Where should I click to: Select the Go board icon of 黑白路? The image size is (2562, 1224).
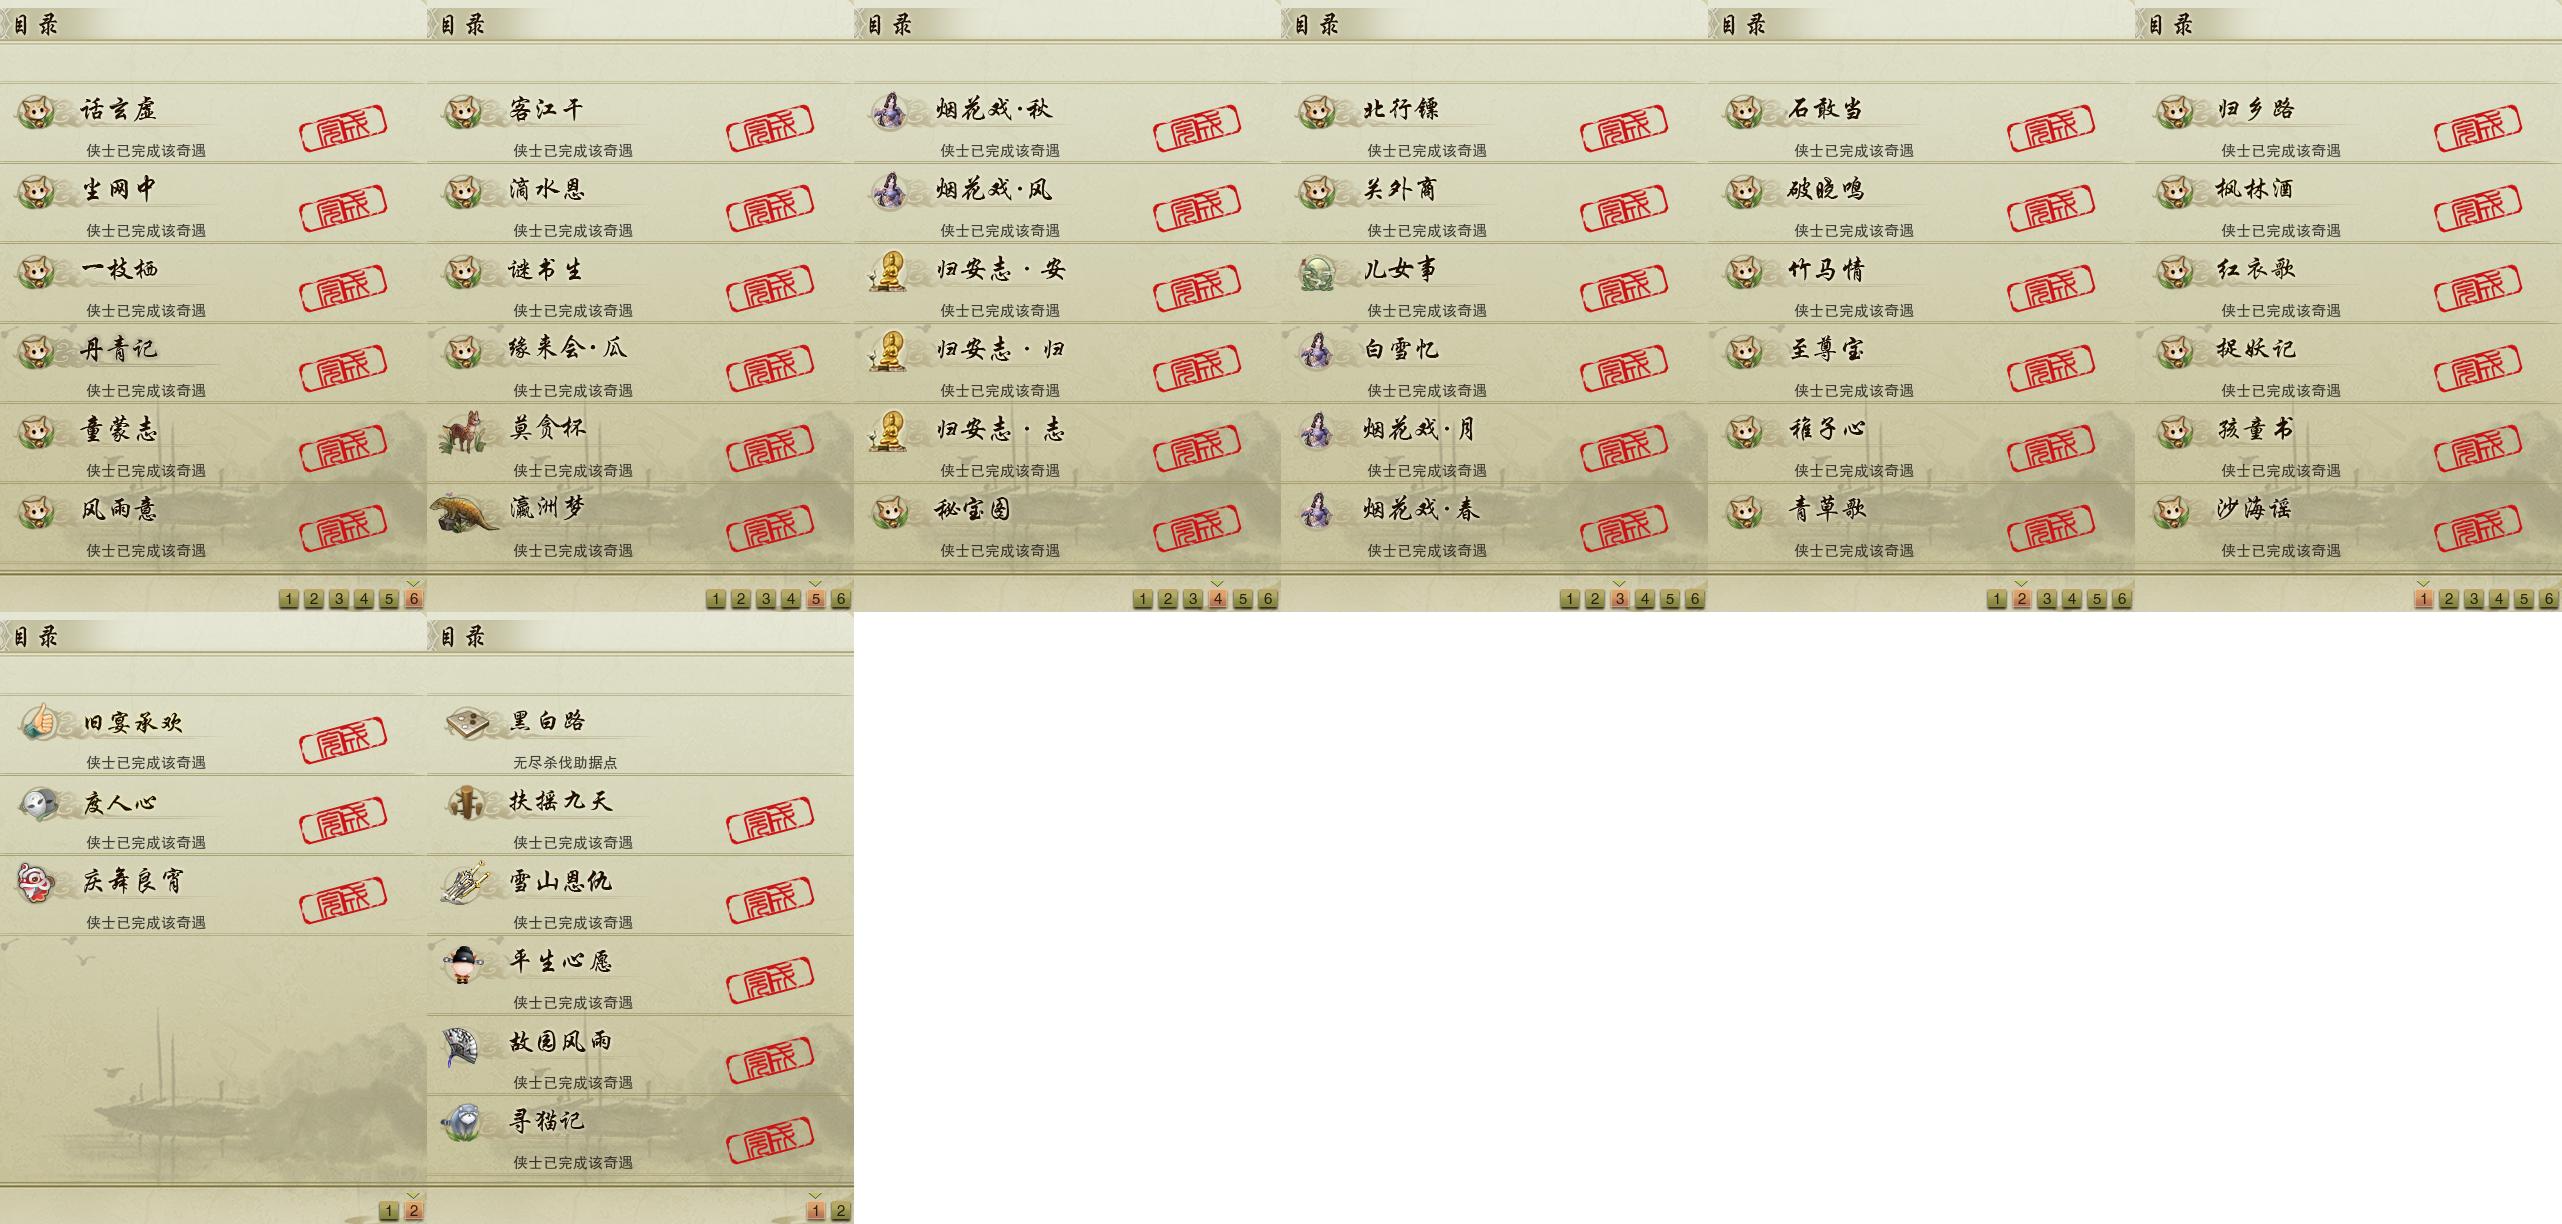click(465, 722)
